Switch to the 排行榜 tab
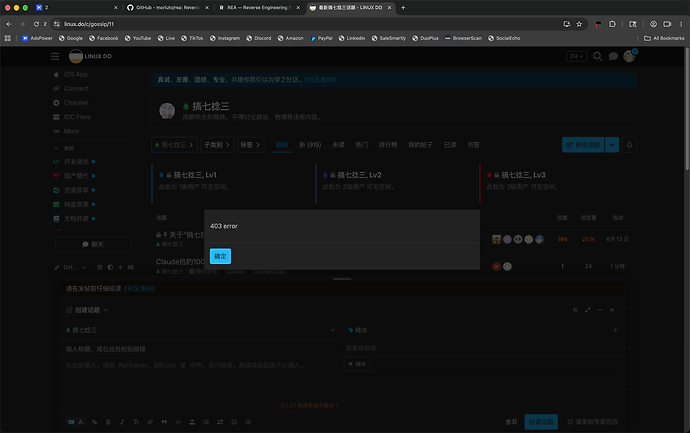Viewport: 690px width, 433px height. 388,145
